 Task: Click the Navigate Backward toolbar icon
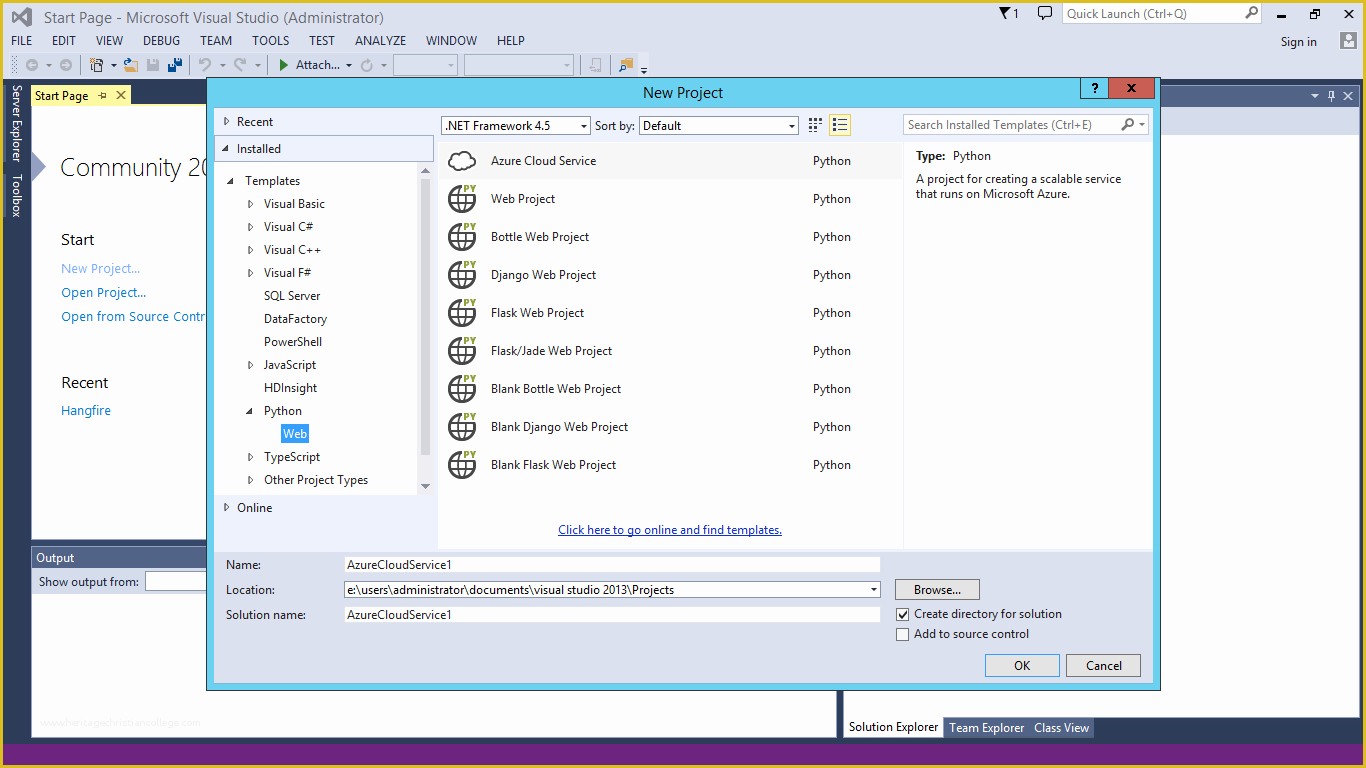32,65
